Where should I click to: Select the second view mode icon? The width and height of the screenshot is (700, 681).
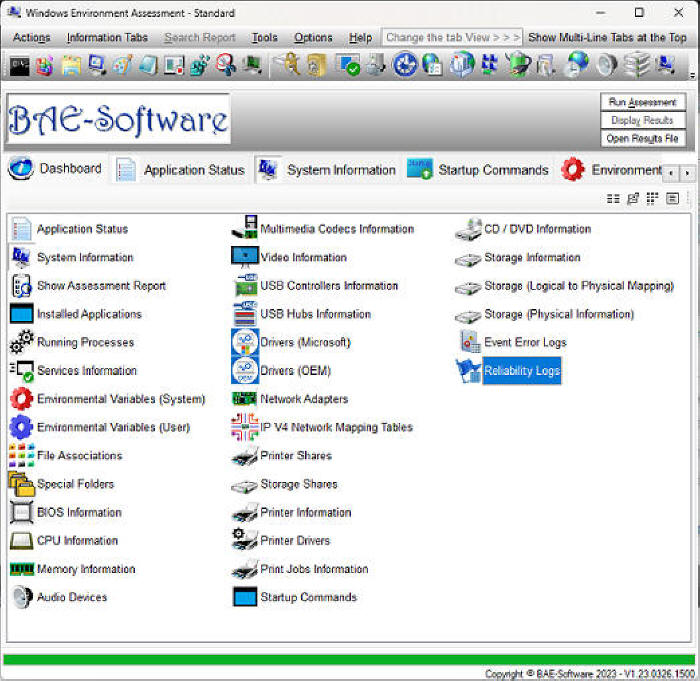(x=633, y=198)
